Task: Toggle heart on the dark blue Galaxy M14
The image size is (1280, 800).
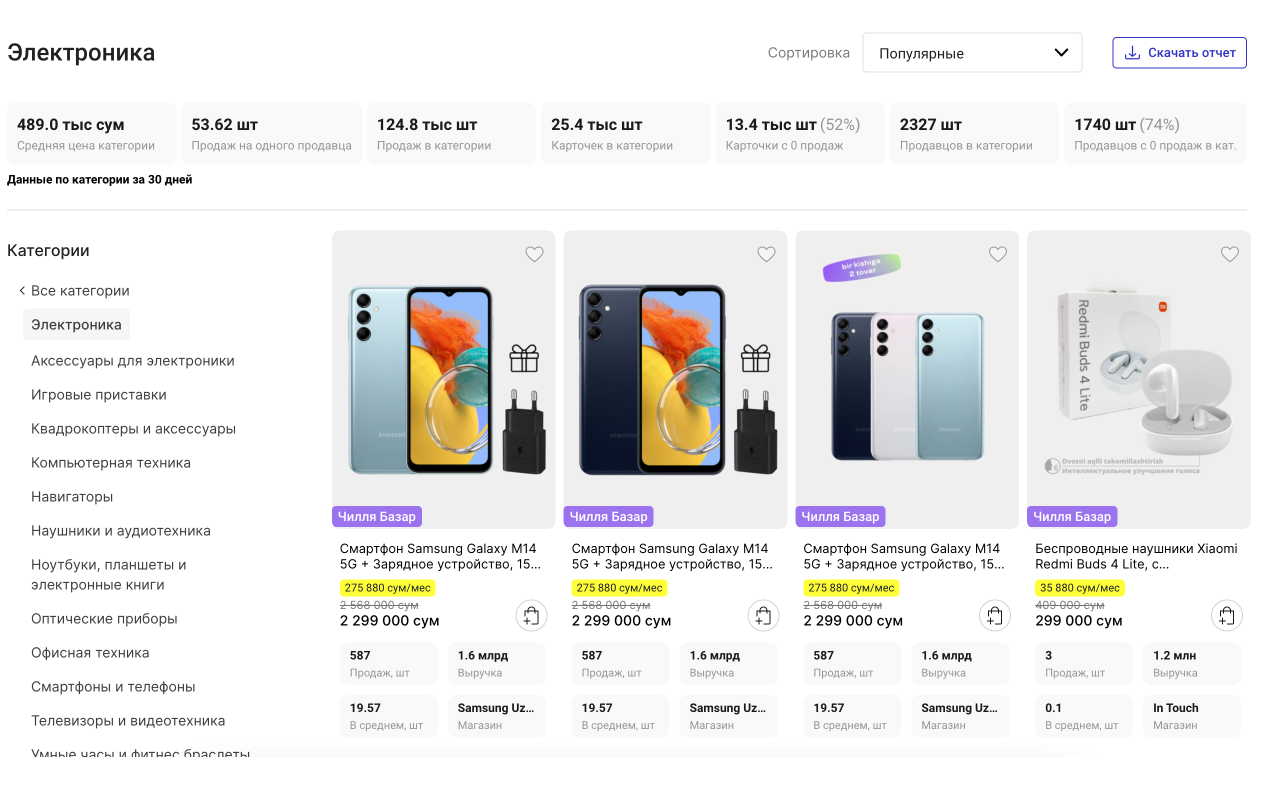Action: point(766,254)
